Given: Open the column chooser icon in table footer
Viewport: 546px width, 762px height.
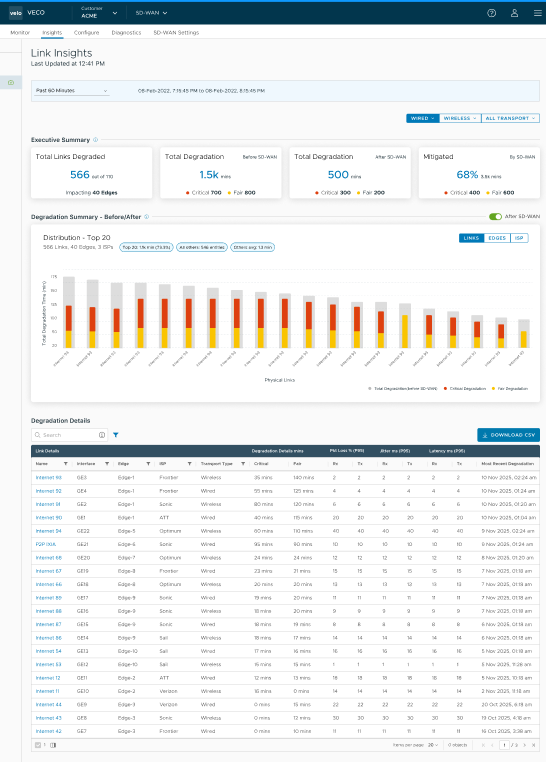Looking at the screenshot, I should coord(53,745).
